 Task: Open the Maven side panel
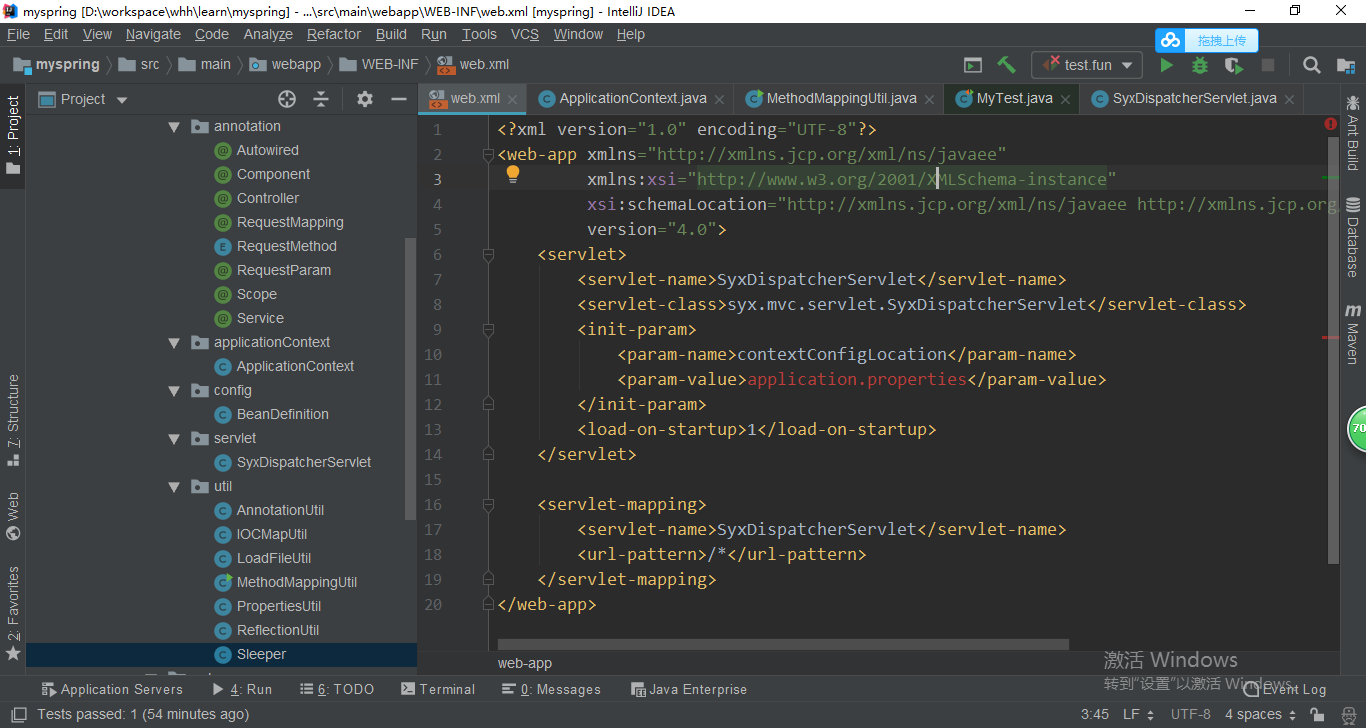click(x=1352, y=334)
